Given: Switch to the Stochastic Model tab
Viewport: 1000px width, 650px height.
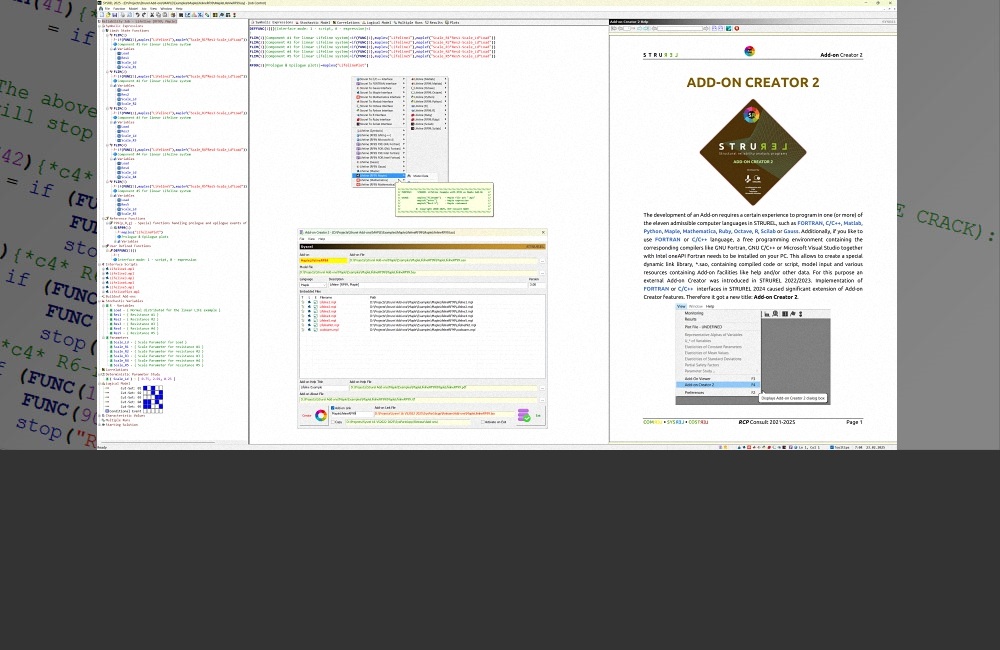Looking at the screenshot, I should coord(313,22).
